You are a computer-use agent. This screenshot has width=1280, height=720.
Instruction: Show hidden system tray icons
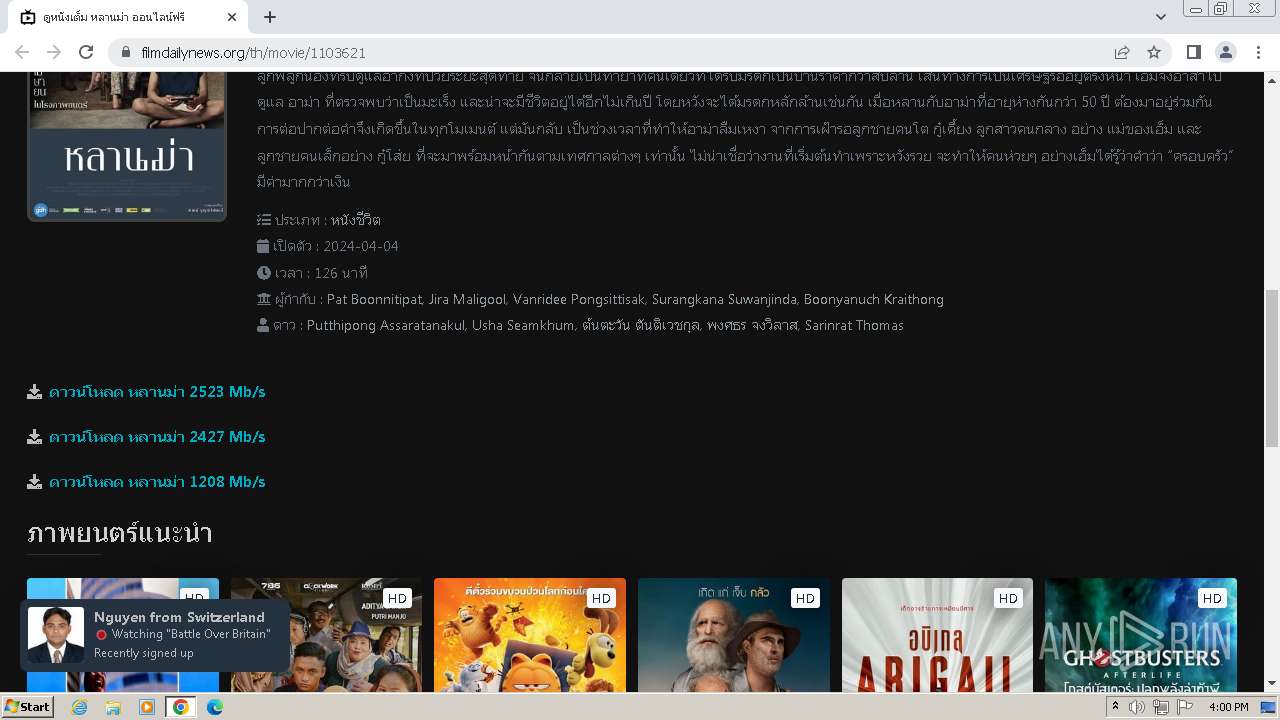click(x=1115, y=707)
